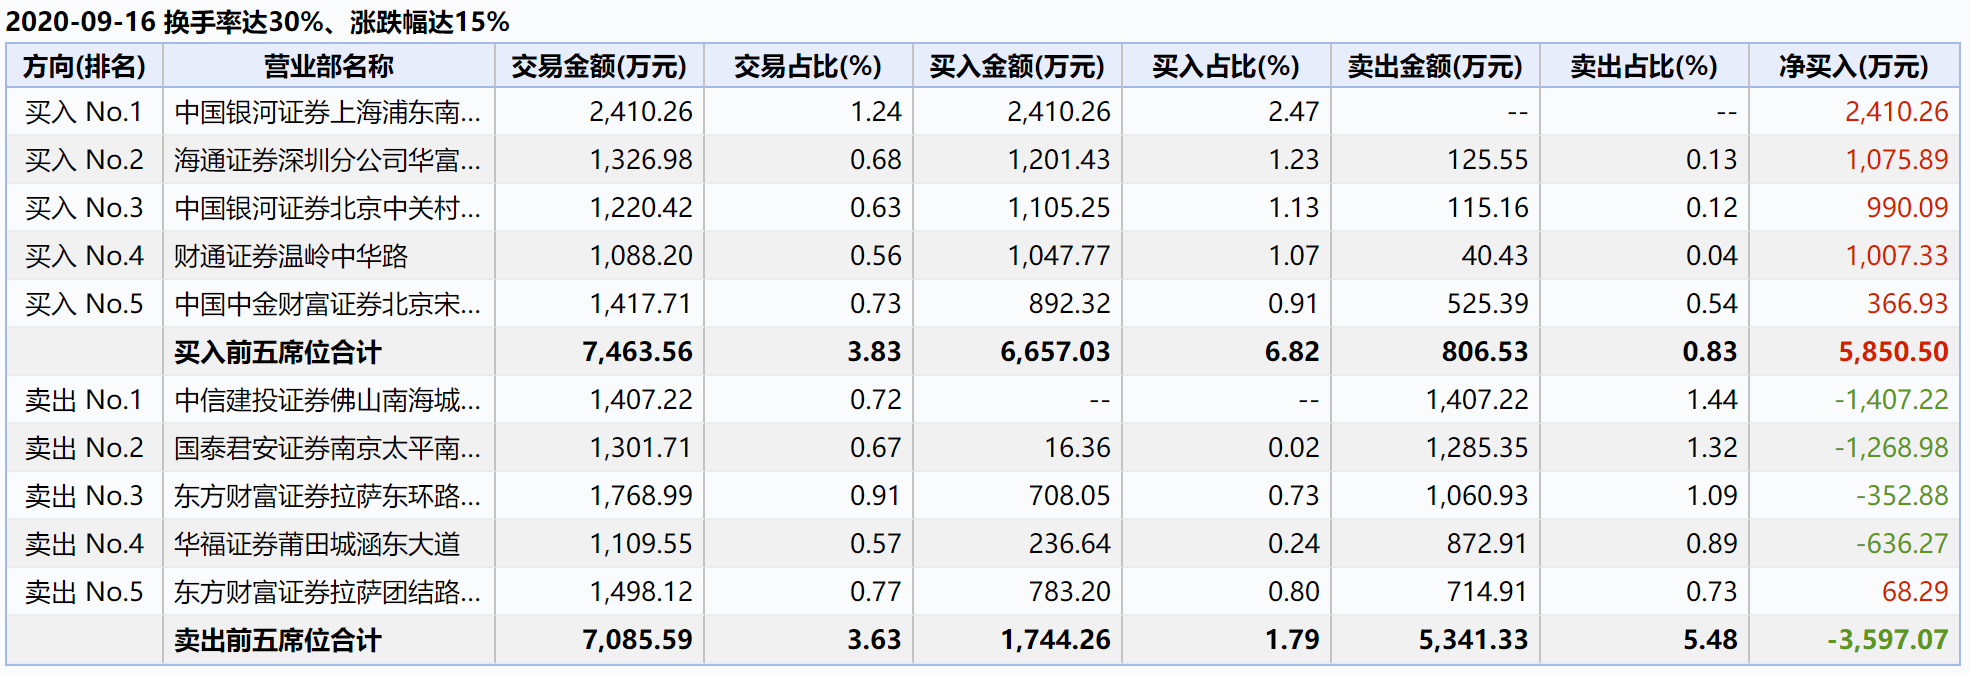The width and height of the screenshot is (1969, 676).
Task: Click net buy value 366.93
Action: click(1907, 304)
